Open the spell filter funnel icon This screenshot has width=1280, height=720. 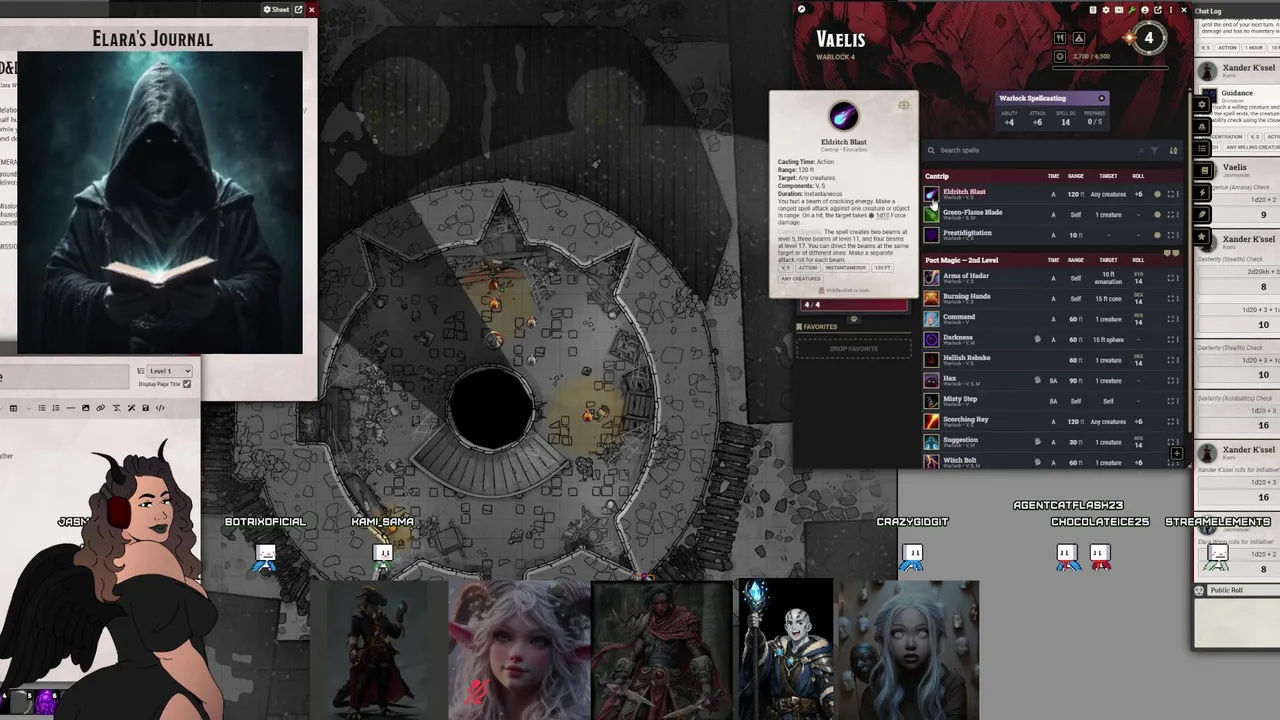(x=1154, y=150)
